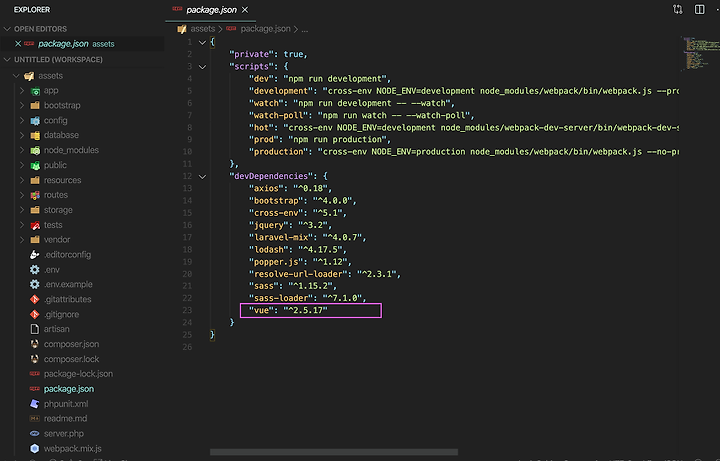Image resolution: width=720 pixels, height=461 pixels.
Task: Expand the app folder chevron
Action: click(x=22, y=91)
